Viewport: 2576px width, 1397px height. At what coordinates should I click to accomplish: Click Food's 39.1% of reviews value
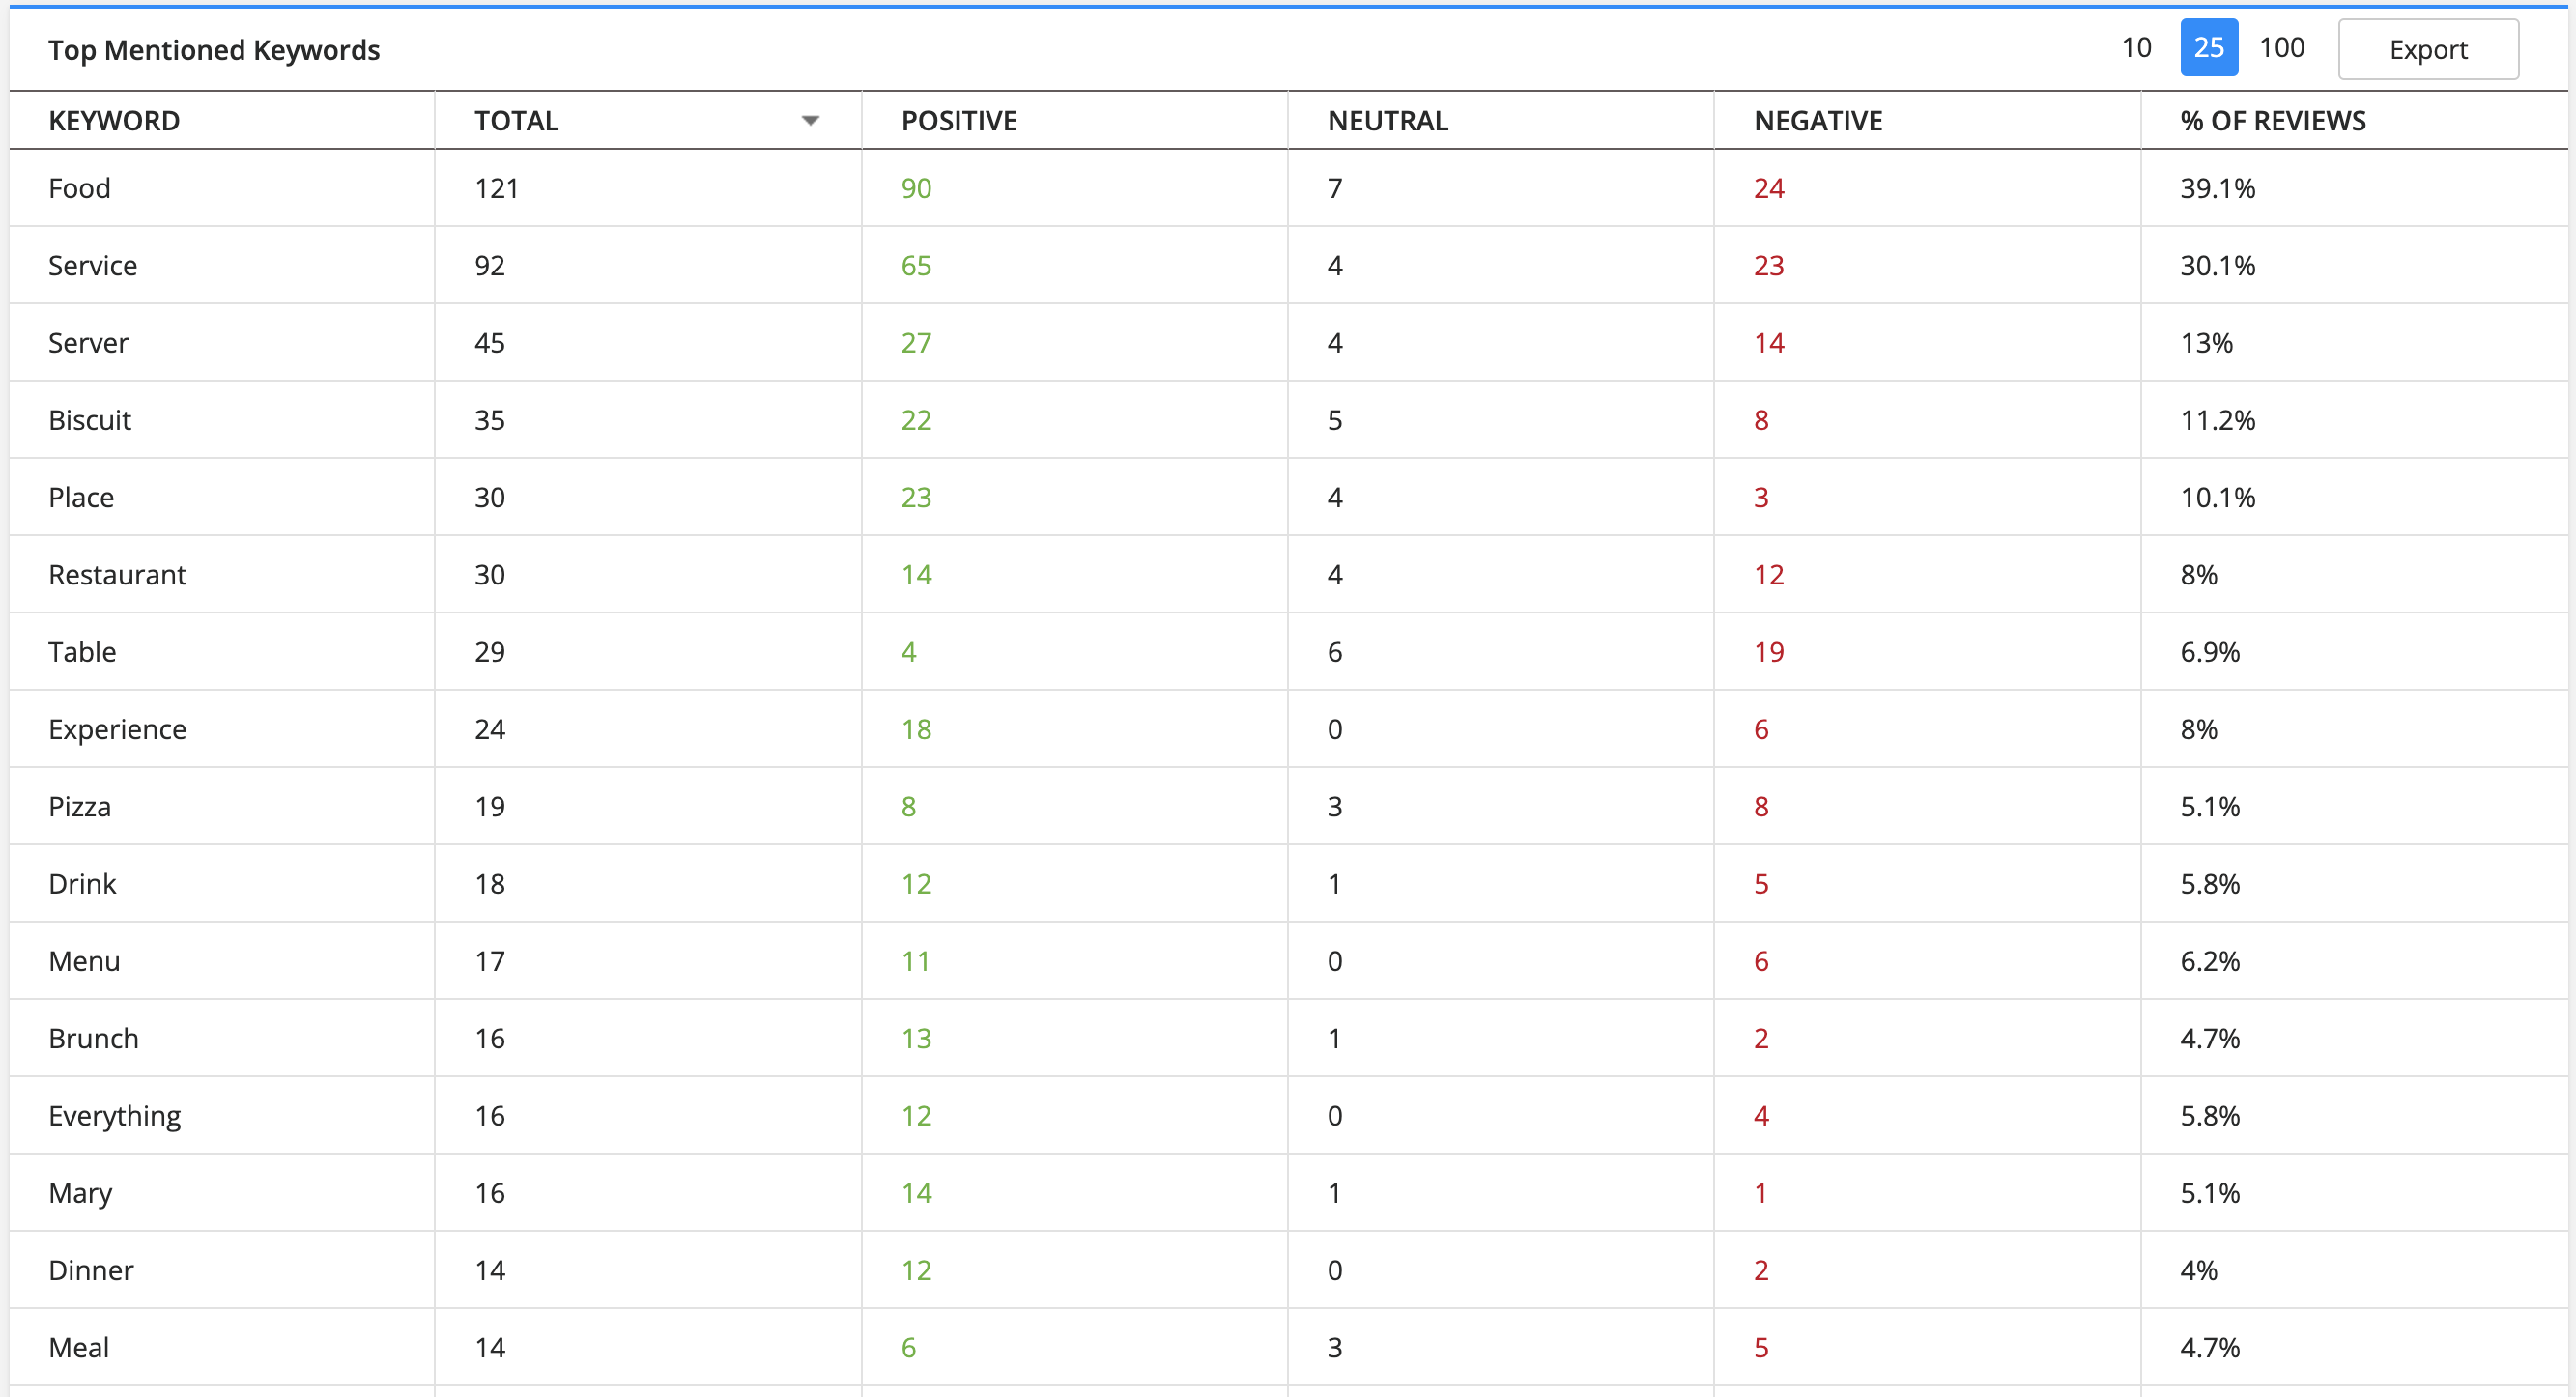point(2217,188)
